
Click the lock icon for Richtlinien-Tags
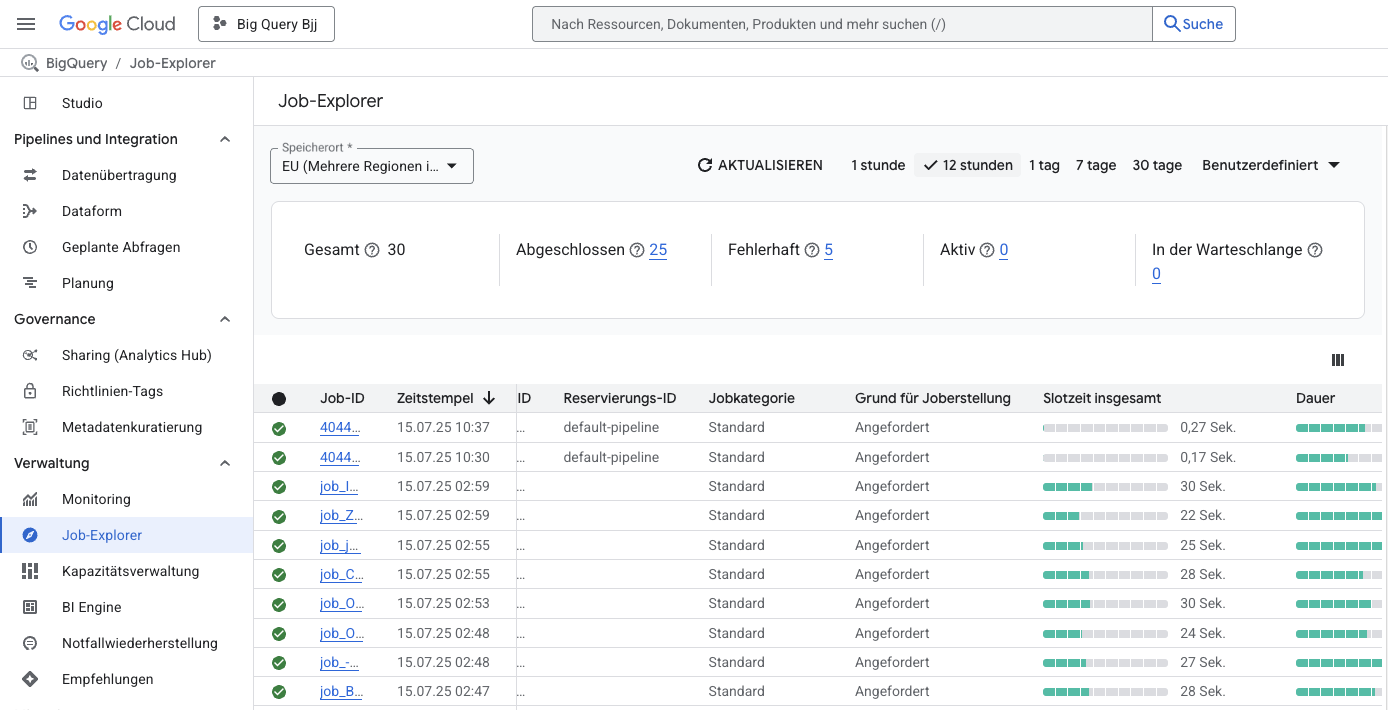[30, 391]
